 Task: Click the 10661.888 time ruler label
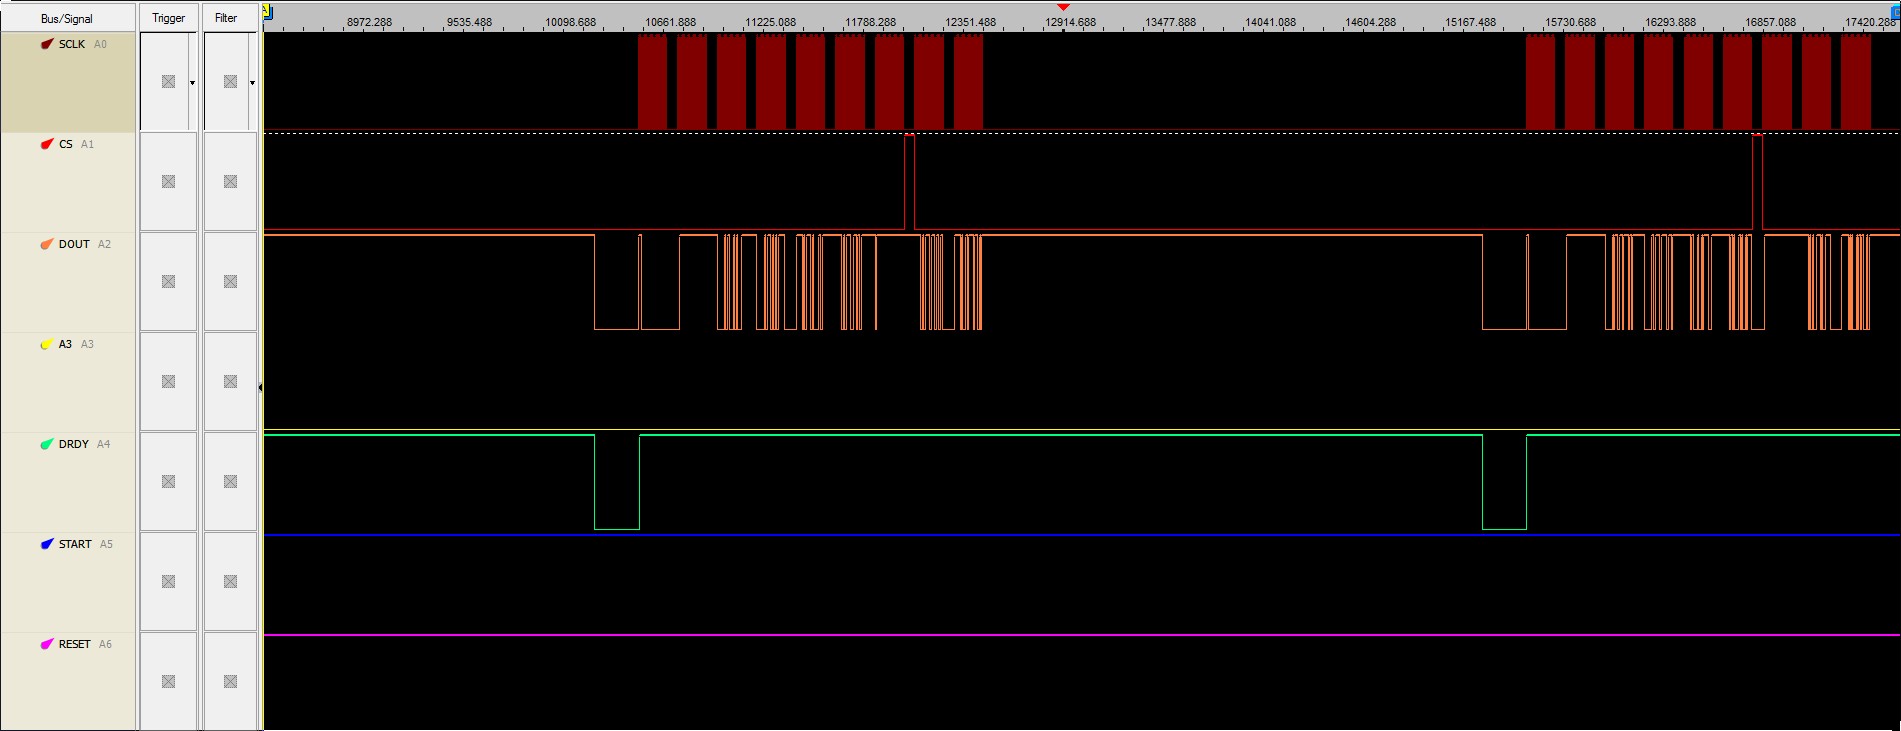(671, 22)
